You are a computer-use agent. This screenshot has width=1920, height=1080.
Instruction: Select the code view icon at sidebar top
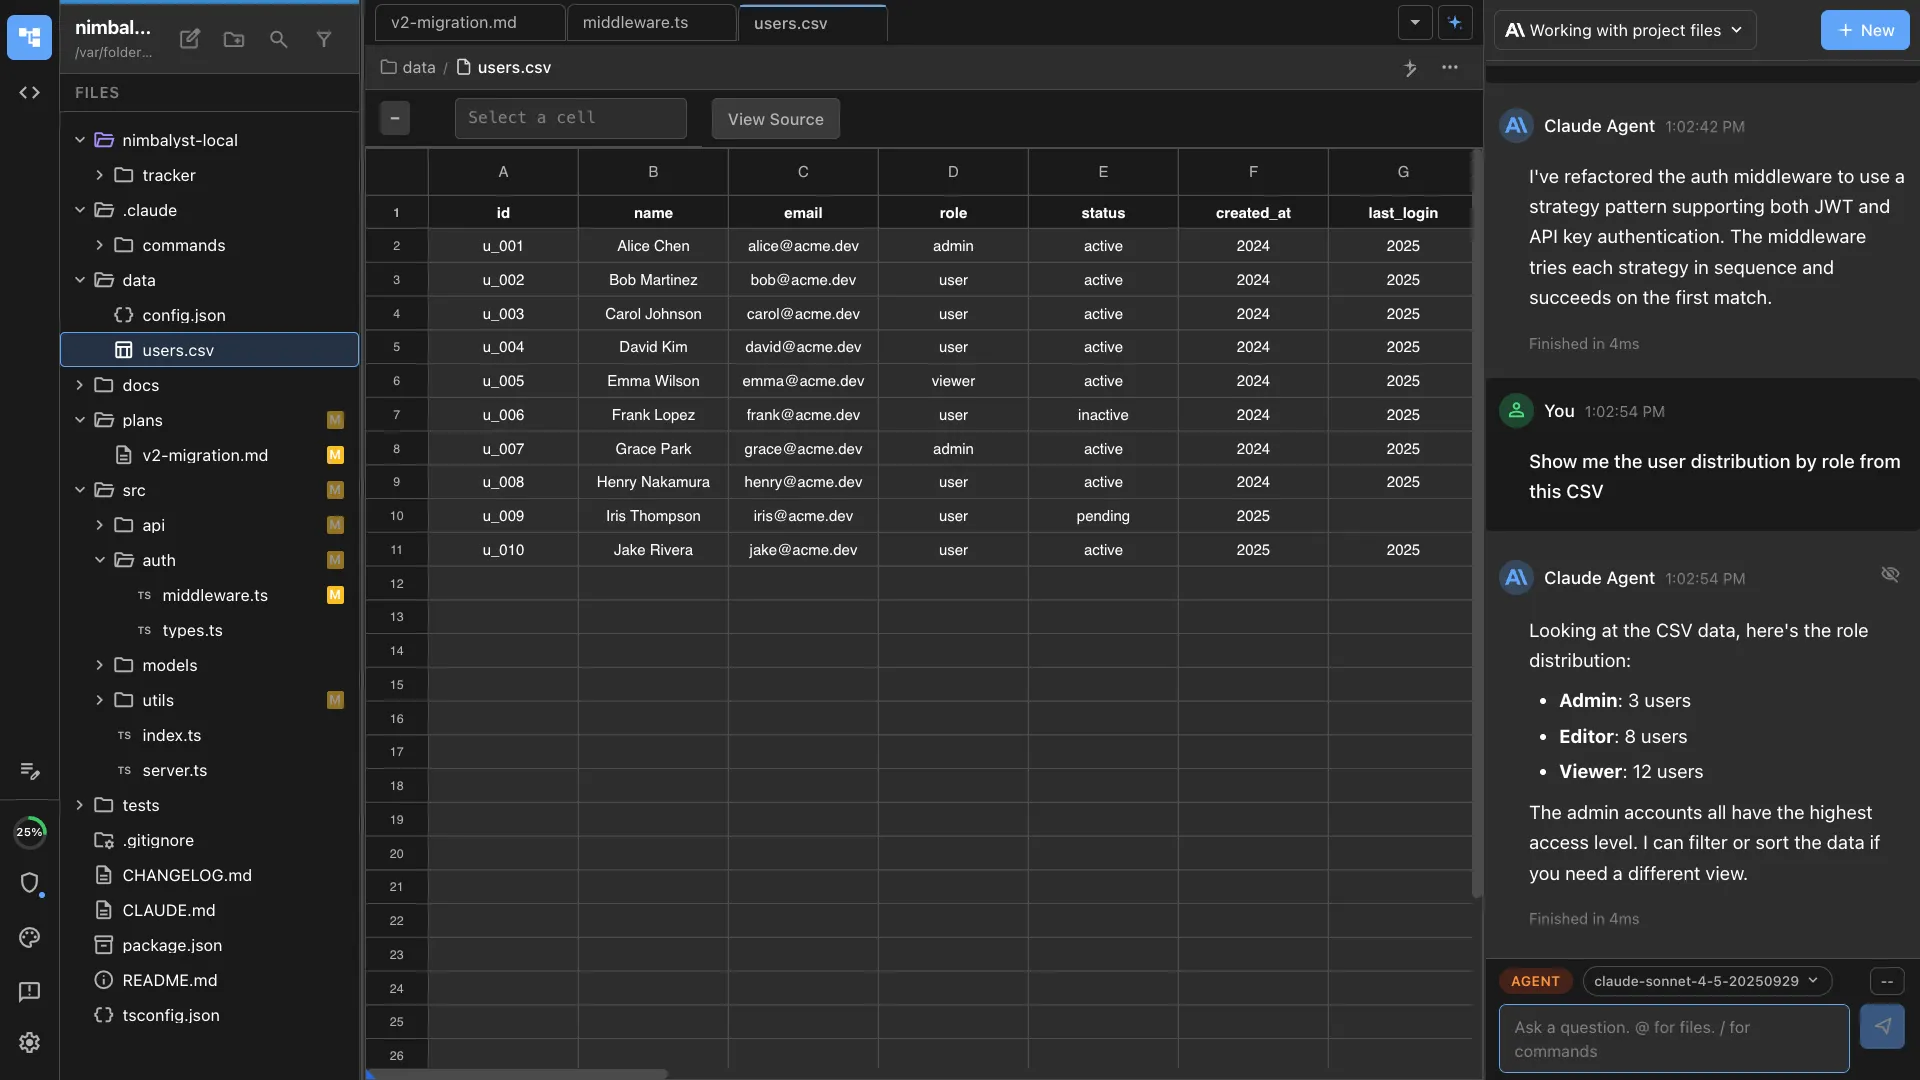tap(29, 92)
